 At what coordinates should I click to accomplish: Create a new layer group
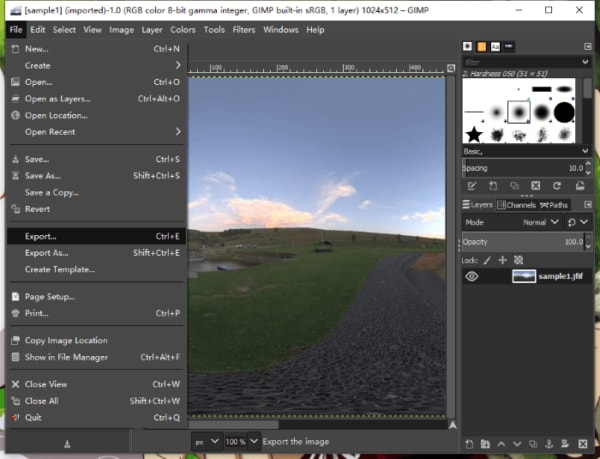click(485, 444)
